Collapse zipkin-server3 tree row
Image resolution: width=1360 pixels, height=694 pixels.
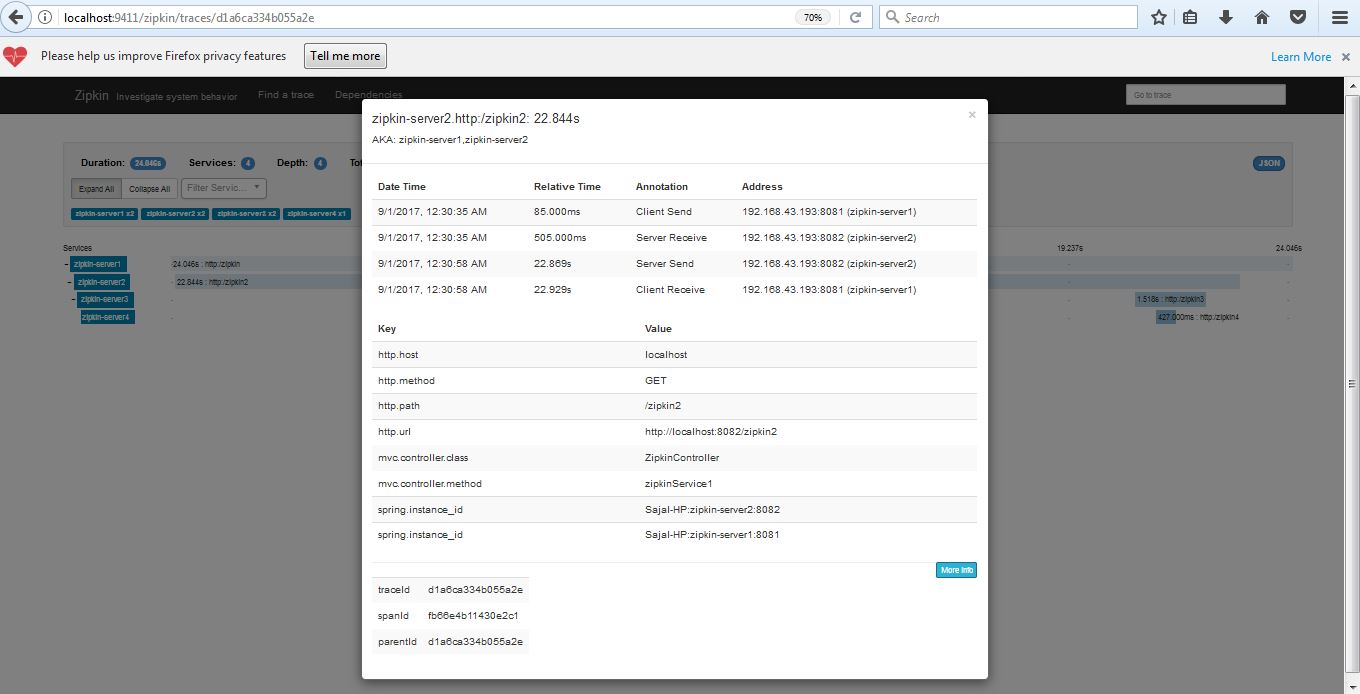click(74, 299)
